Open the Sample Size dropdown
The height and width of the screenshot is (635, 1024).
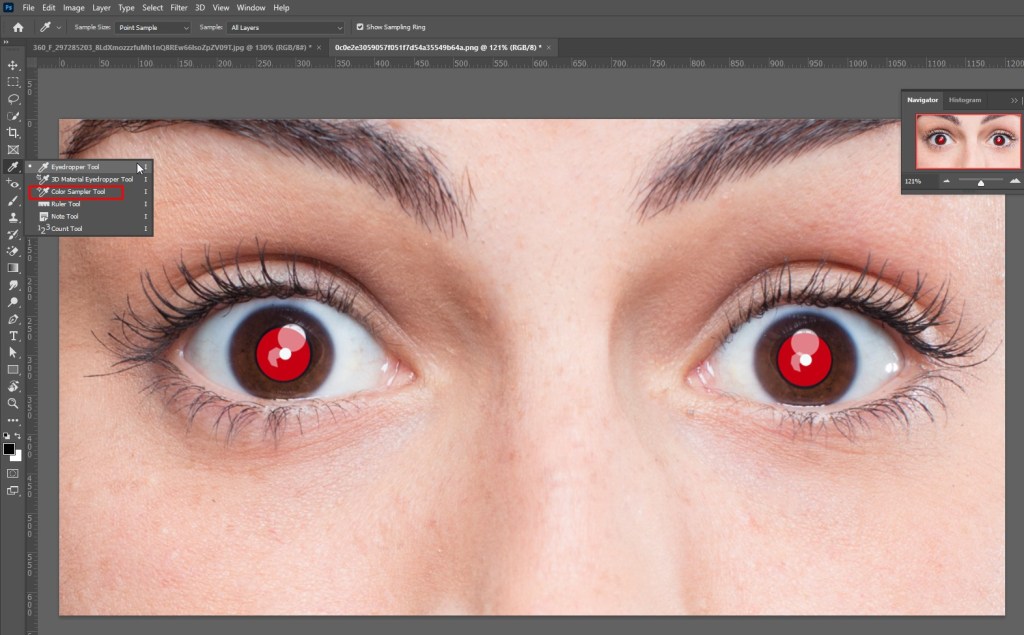point(154,27)
